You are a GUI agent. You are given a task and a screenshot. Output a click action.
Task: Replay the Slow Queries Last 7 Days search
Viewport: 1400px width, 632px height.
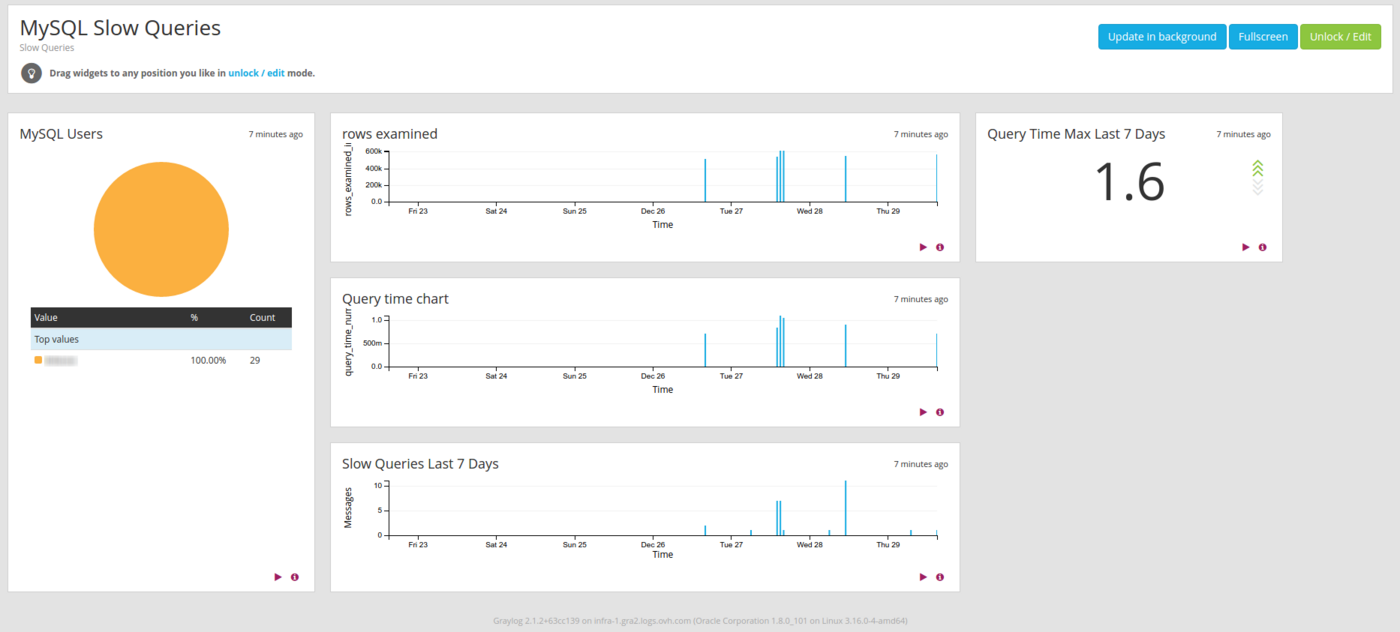pyautogui.click(x=922, y=576)
